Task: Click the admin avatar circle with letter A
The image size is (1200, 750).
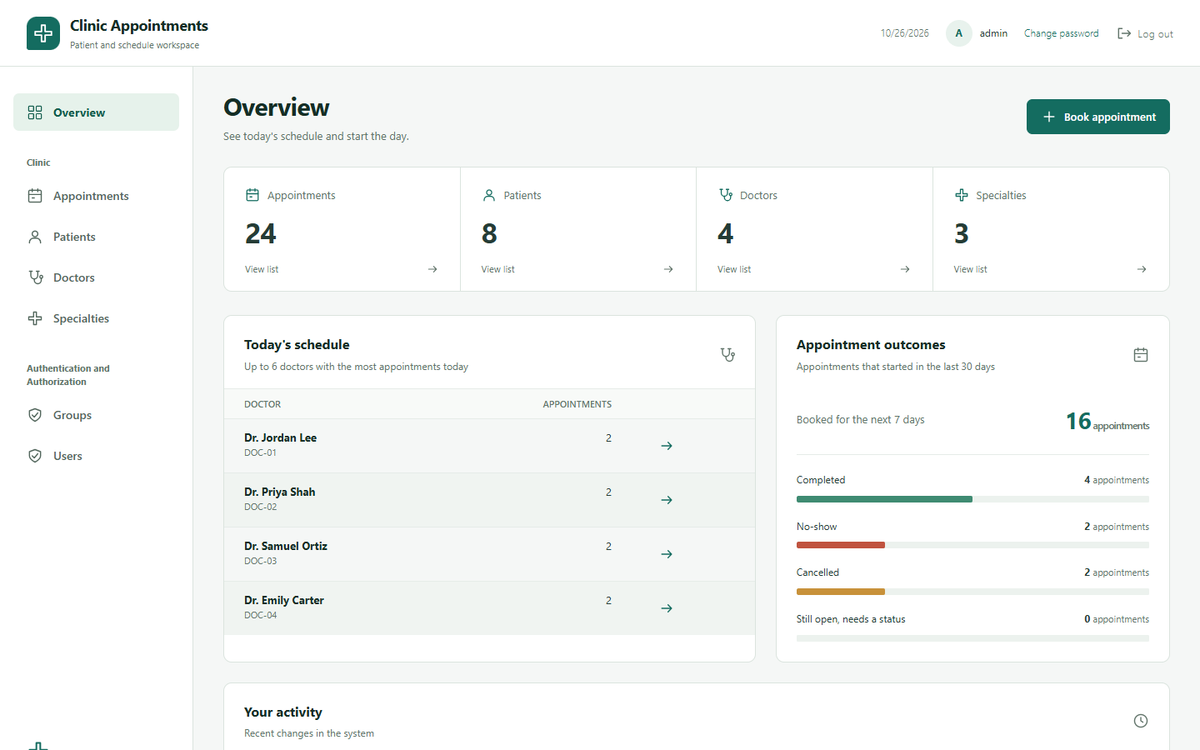Action: 959,34
